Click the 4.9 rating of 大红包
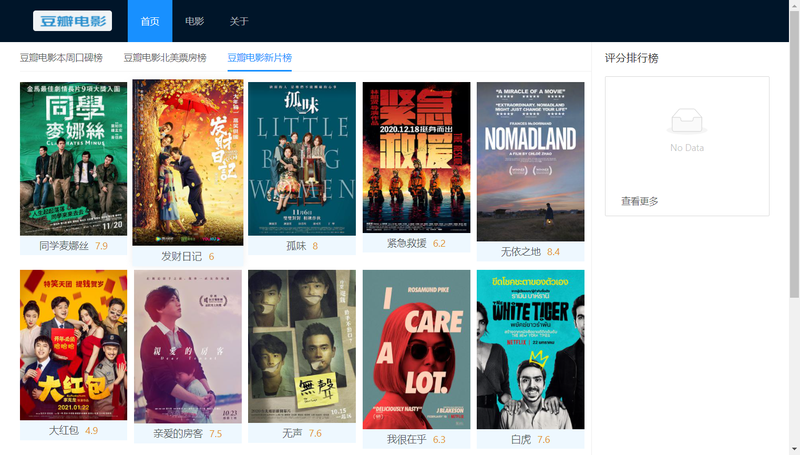Screen dimensions: 800x455 tap(91, 431)
